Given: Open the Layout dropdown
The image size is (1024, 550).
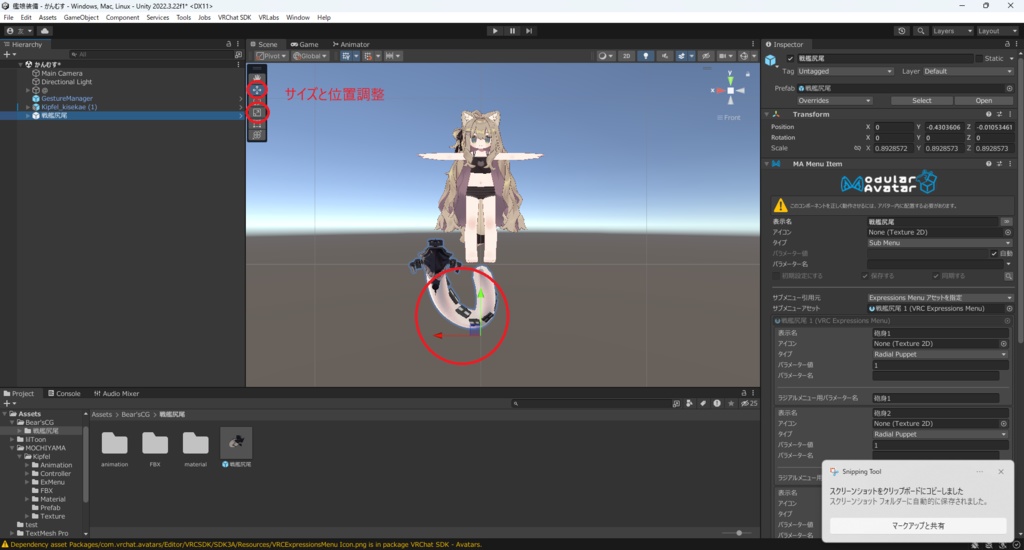Looking at the screenshot, I should pyautogui.click(x=997, y=31).
